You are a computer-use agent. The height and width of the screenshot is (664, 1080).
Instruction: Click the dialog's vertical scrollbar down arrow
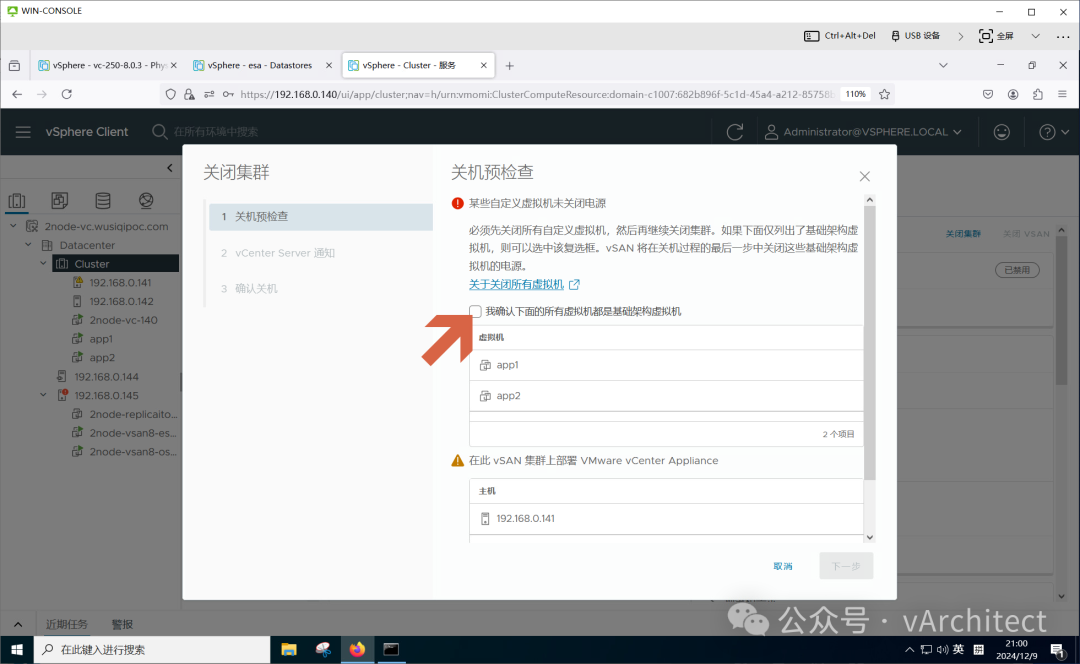(x=870, y=537)
